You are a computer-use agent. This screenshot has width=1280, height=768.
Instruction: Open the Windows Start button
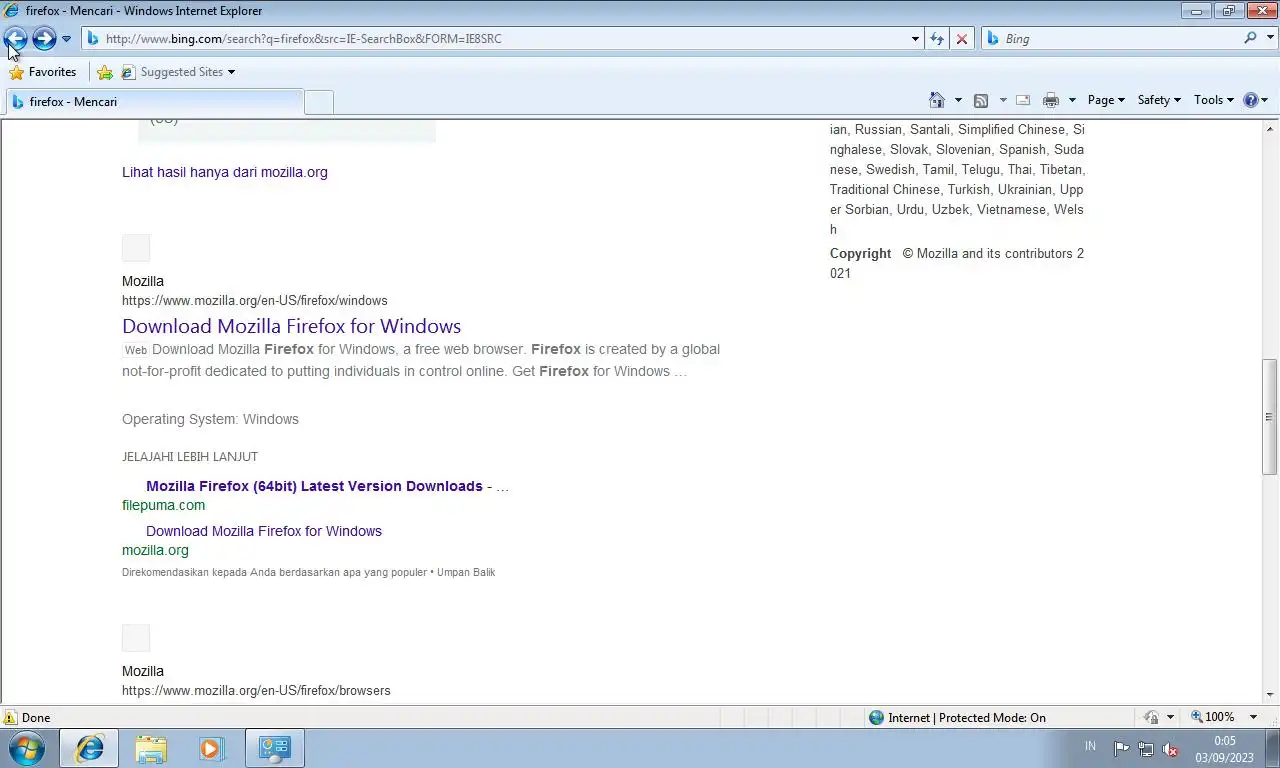click(26, 748)
